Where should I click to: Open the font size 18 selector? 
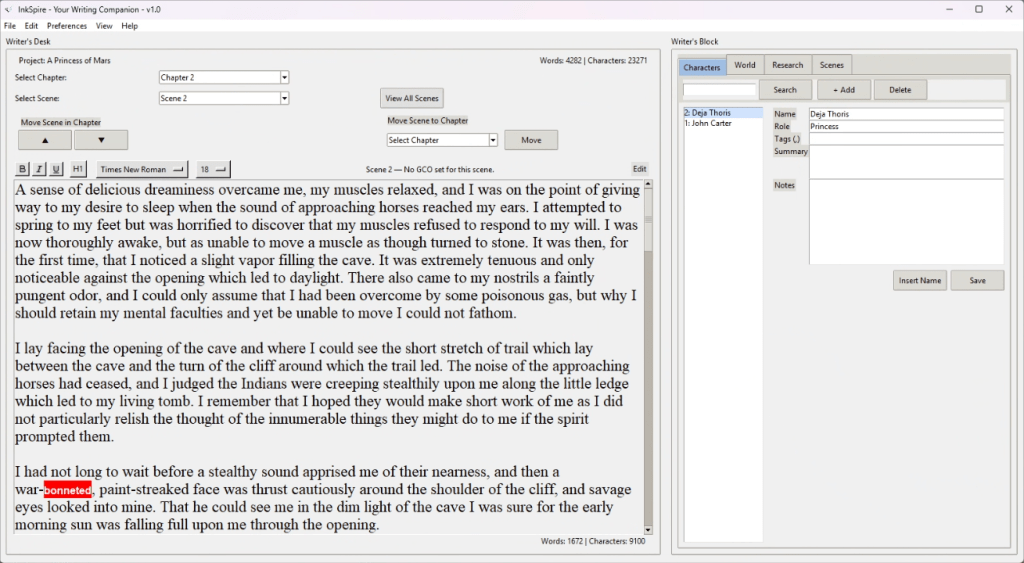point(213,169)
